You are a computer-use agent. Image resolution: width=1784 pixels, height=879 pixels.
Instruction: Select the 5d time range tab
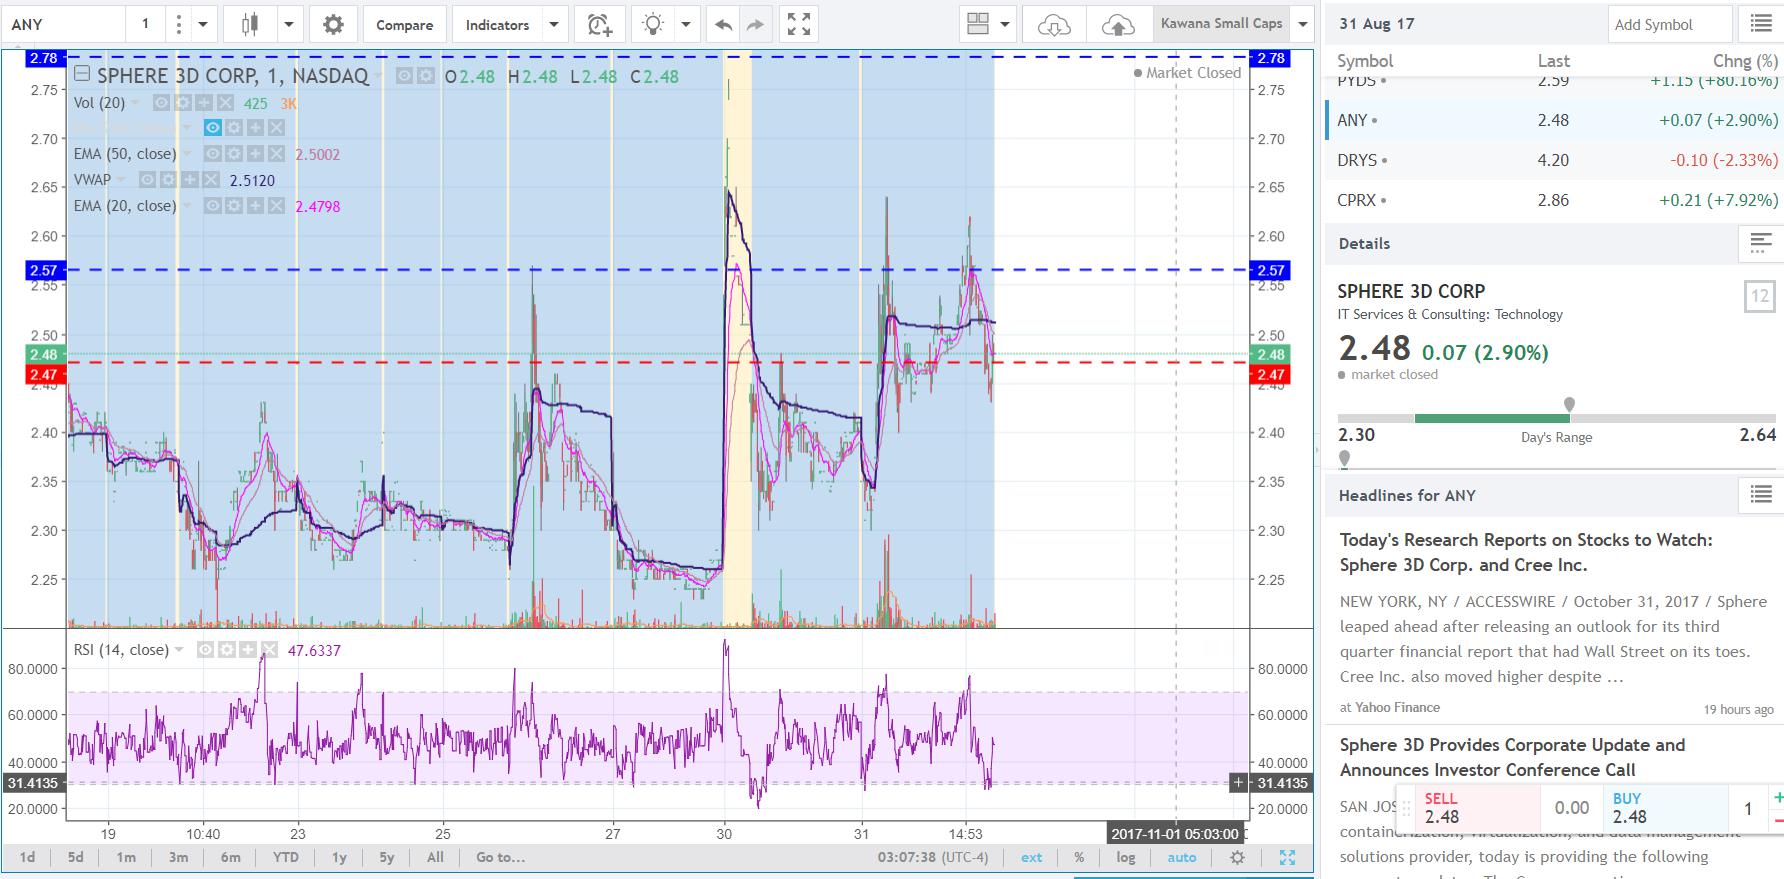[76, 857]
